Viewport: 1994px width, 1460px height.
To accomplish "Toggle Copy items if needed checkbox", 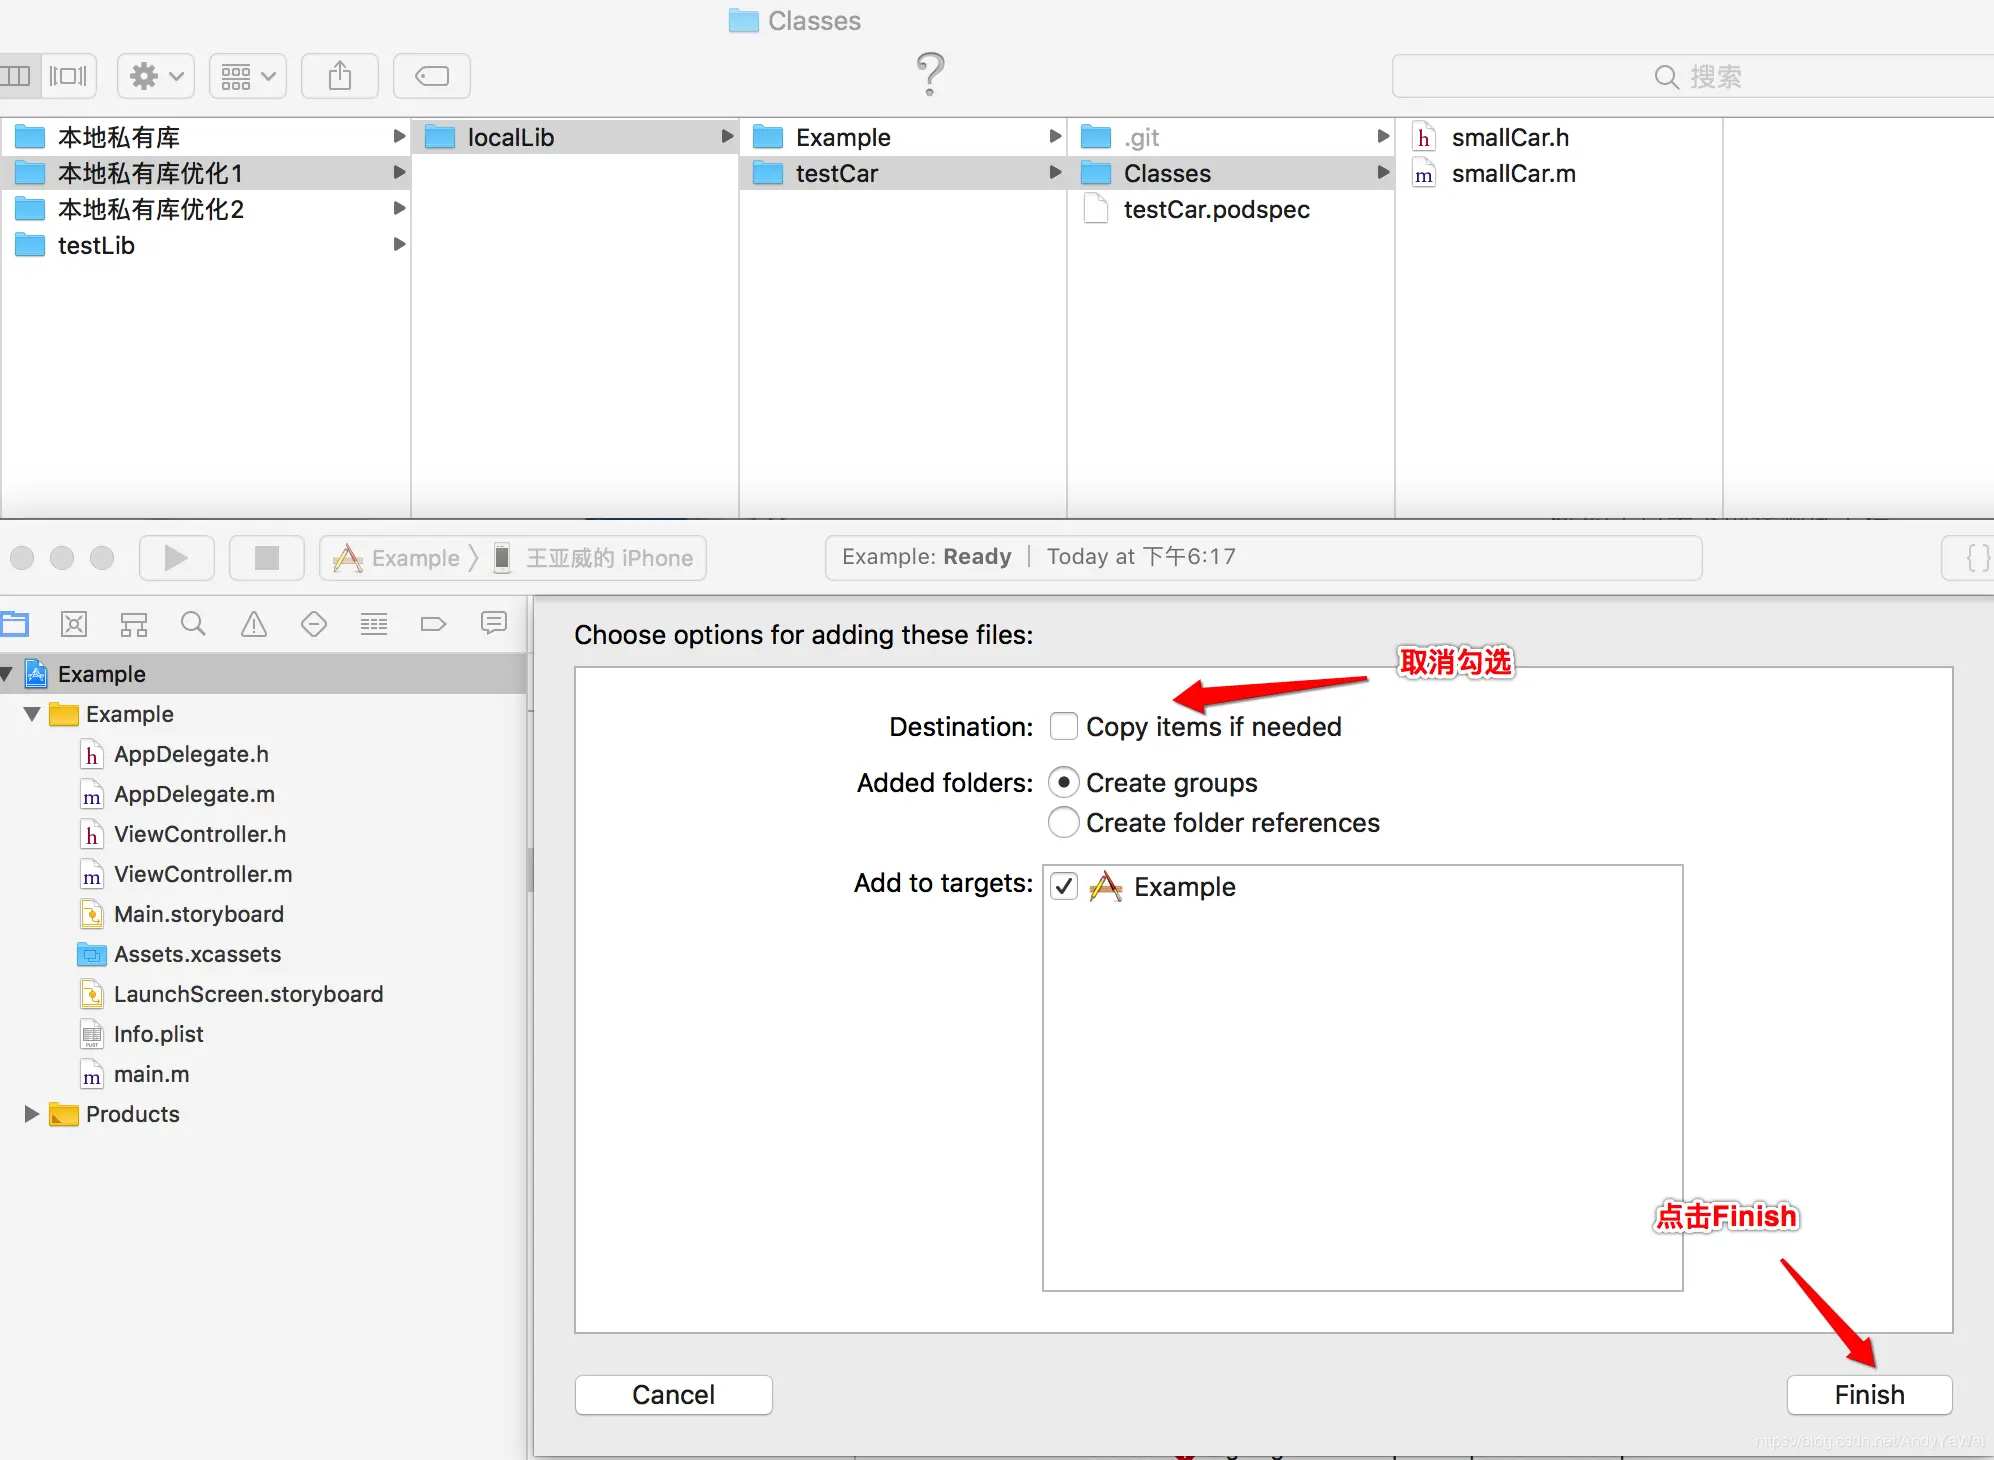I will coord(1064,727).
